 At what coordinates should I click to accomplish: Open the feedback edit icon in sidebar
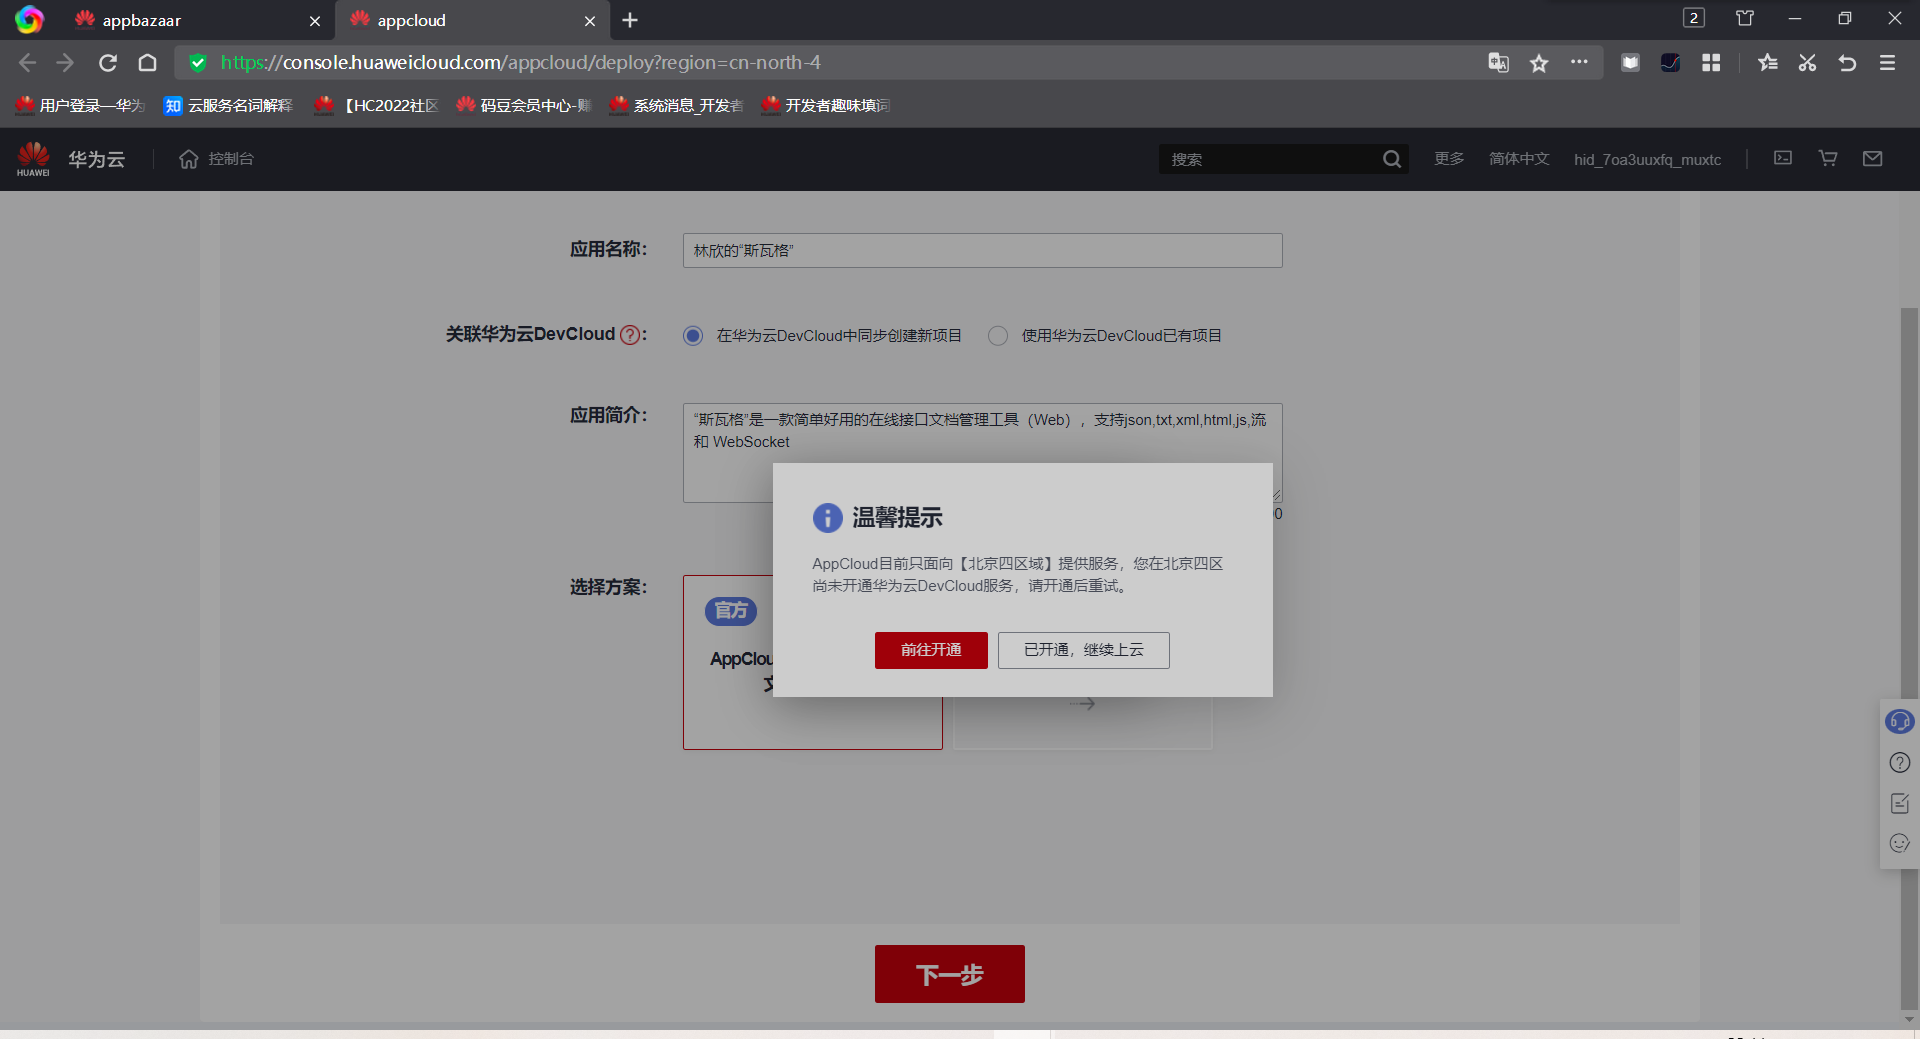tap(1900, 803)
